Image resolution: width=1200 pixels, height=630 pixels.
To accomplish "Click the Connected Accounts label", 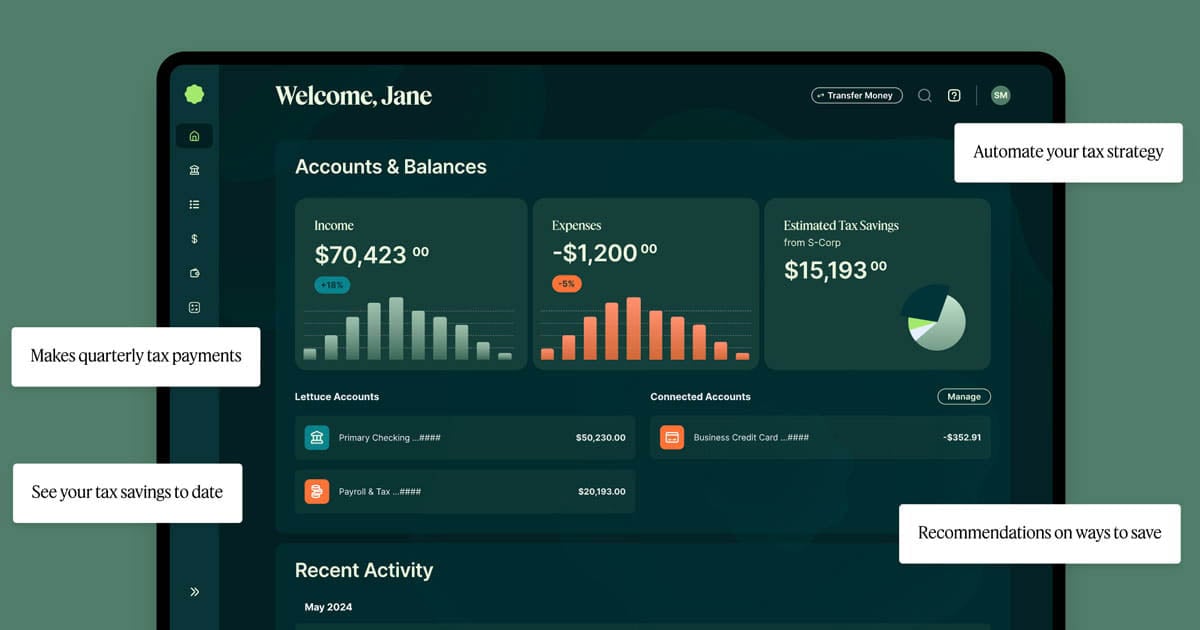I will [700, 397].
